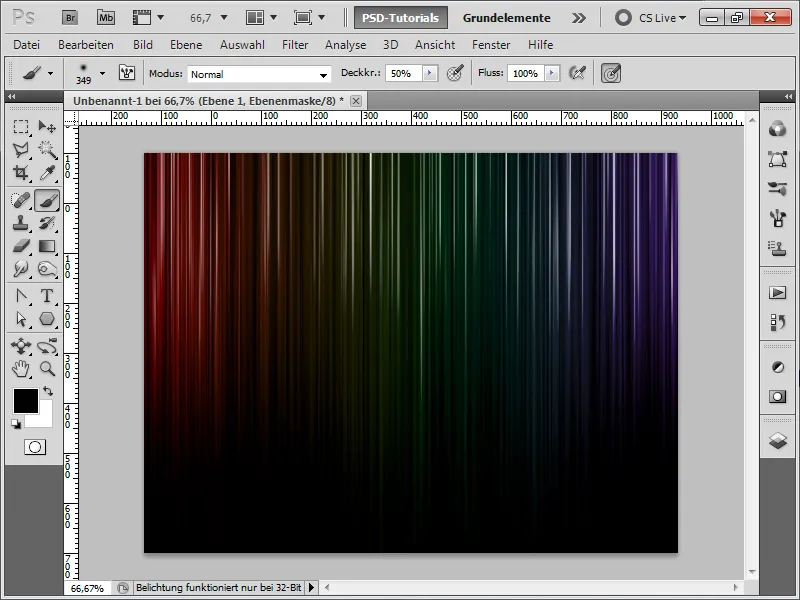Open the Filter menu
The image size is (800, 600).
click(295, 45)
